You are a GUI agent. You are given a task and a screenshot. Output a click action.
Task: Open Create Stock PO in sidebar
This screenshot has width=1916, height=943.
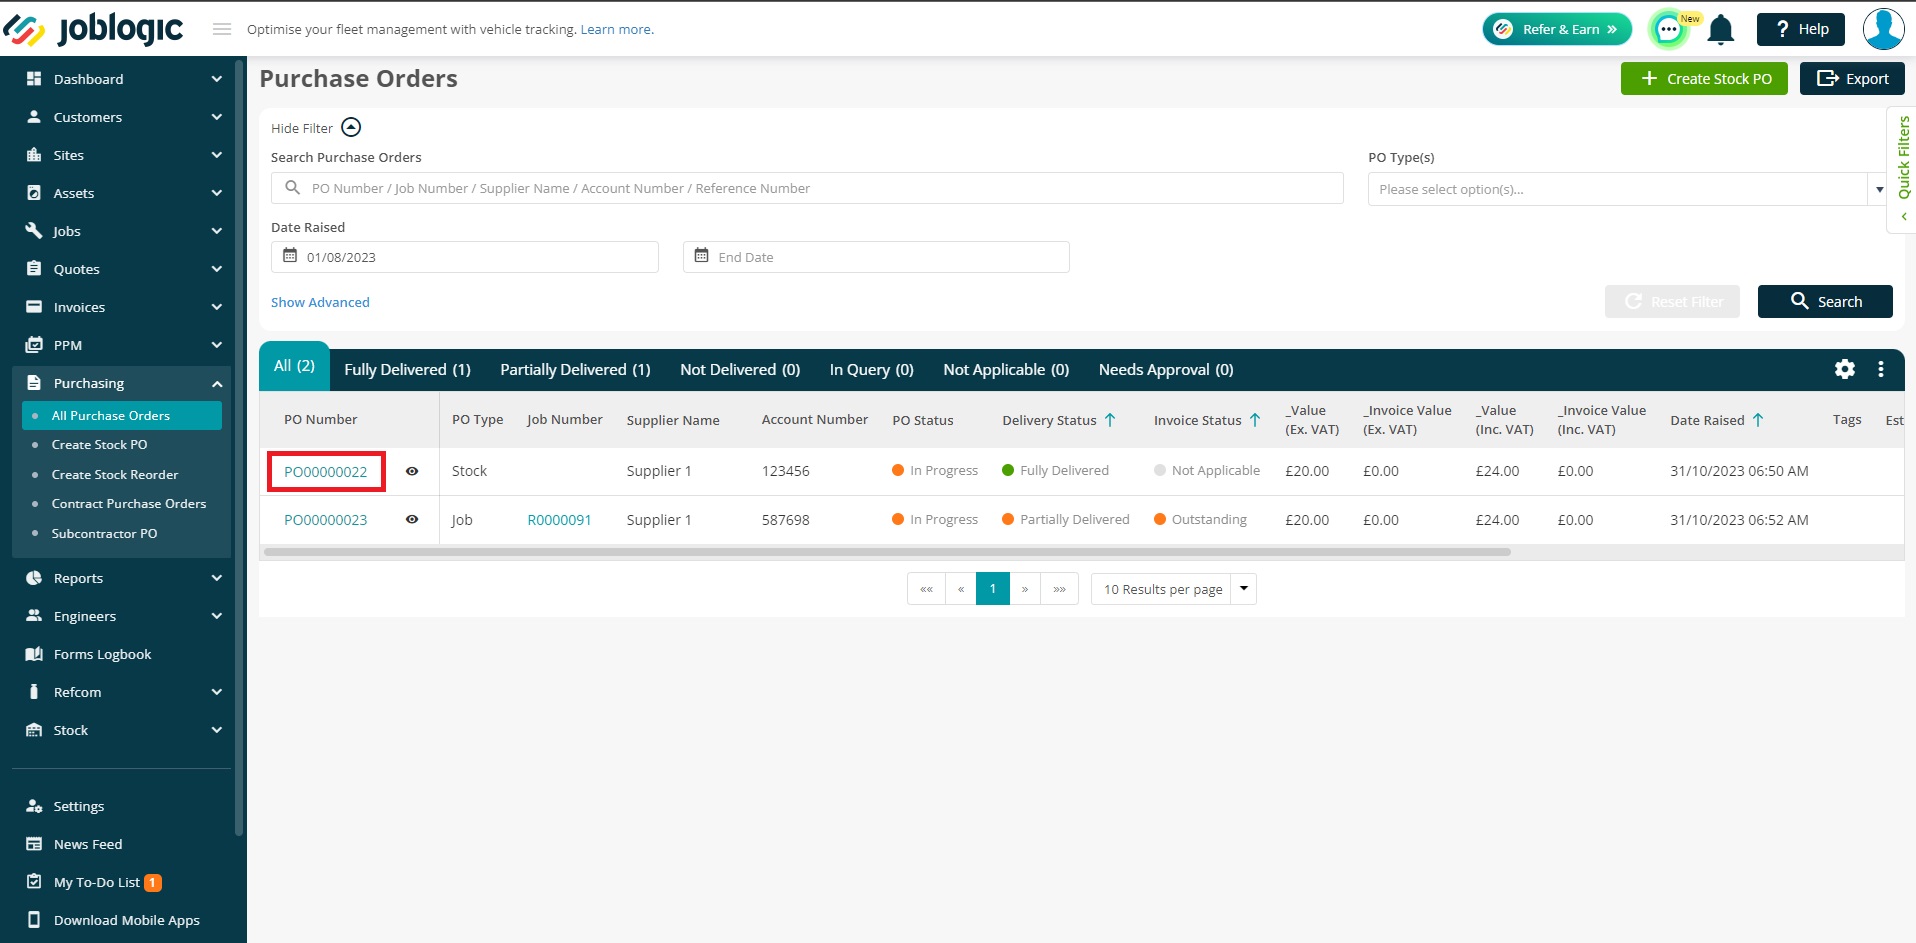(99, 445)
